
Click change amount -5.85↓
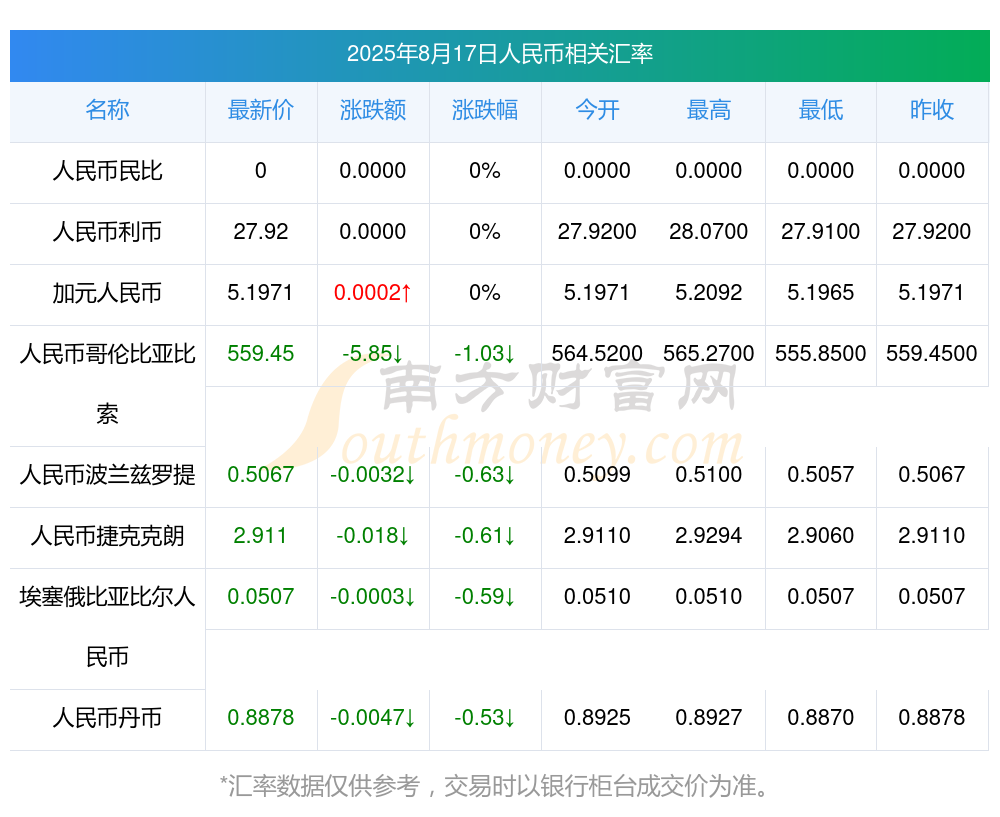coord(373,353)
